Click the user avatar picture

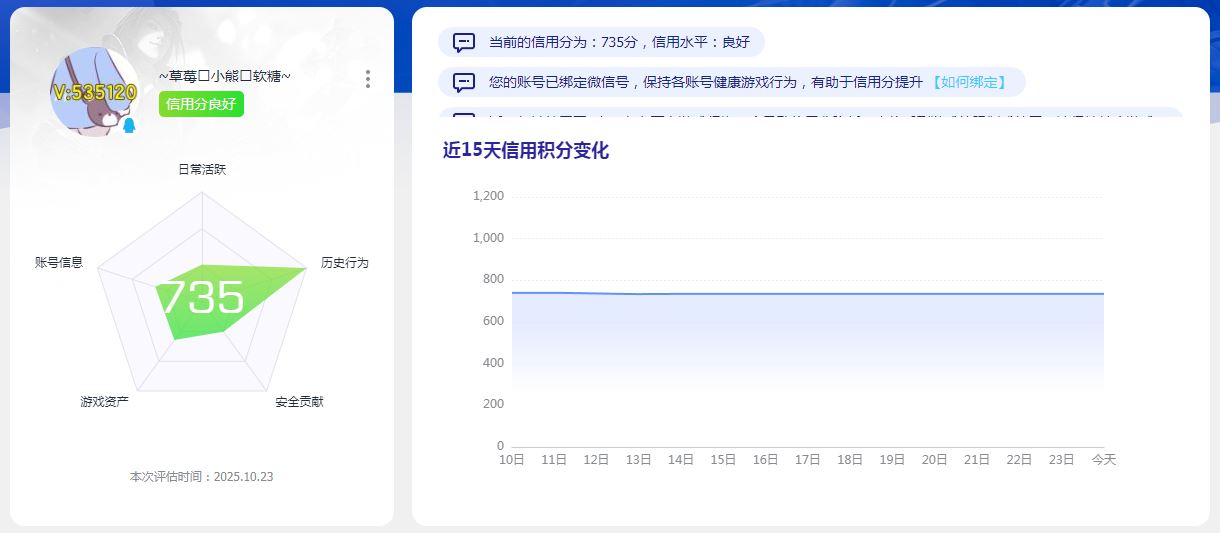pyautogui.click(x=94, y=91)
